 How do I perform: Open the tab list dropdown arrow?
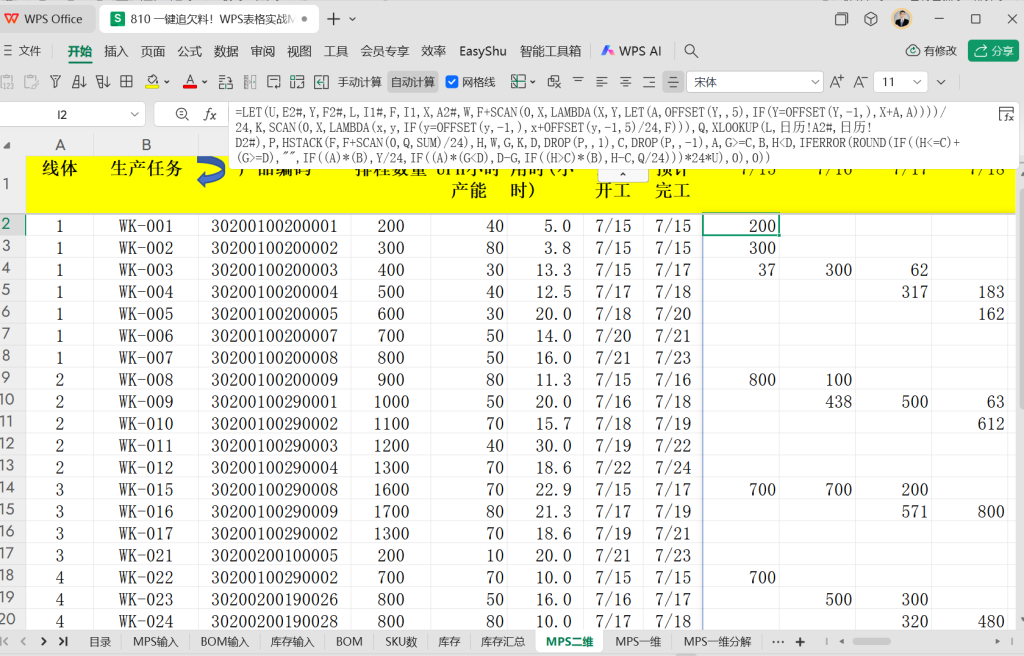(353, 20)
